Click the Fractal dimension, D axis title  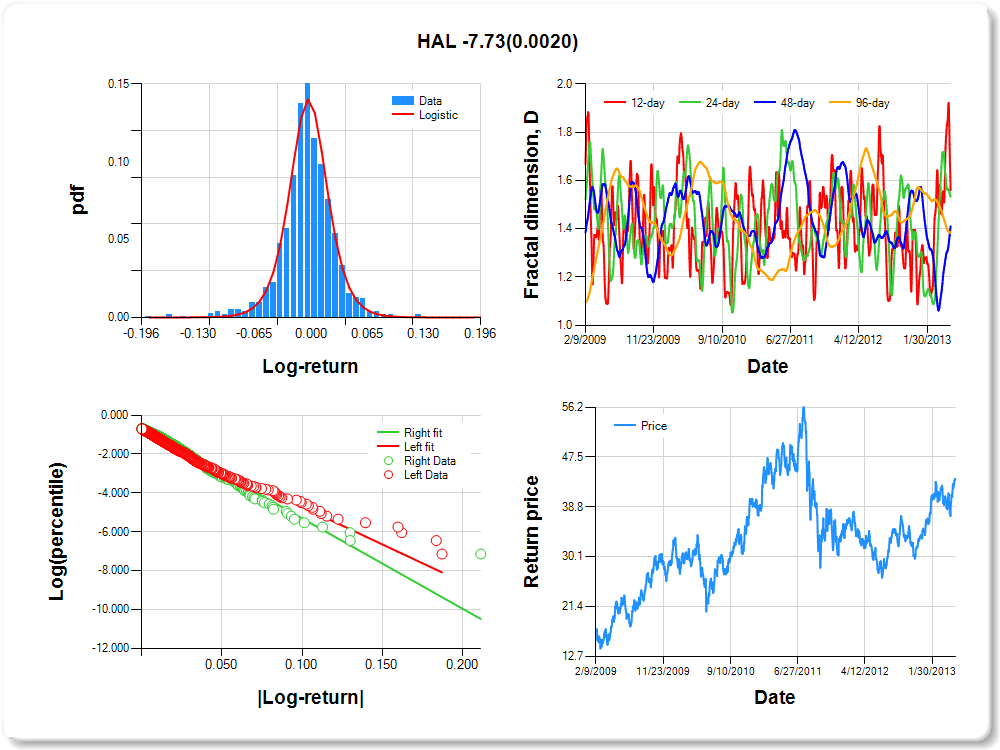coord(532,204)
